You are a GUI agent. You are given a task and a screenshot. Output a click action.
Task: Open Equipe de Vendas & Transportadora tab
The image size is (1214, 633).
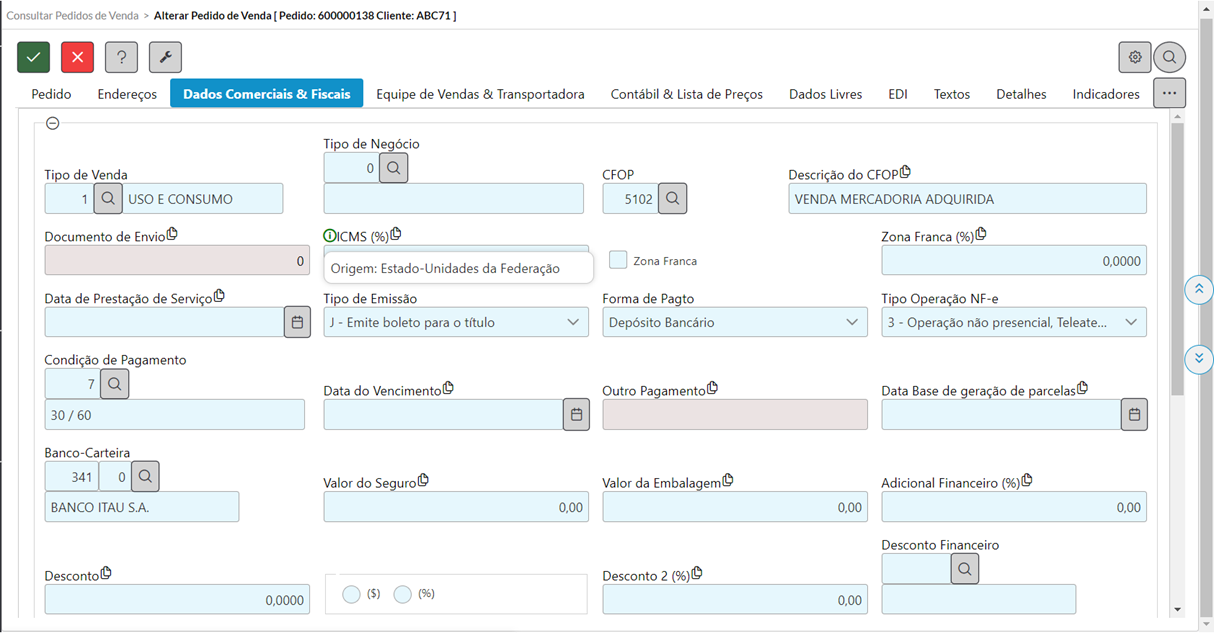(480, 94)
